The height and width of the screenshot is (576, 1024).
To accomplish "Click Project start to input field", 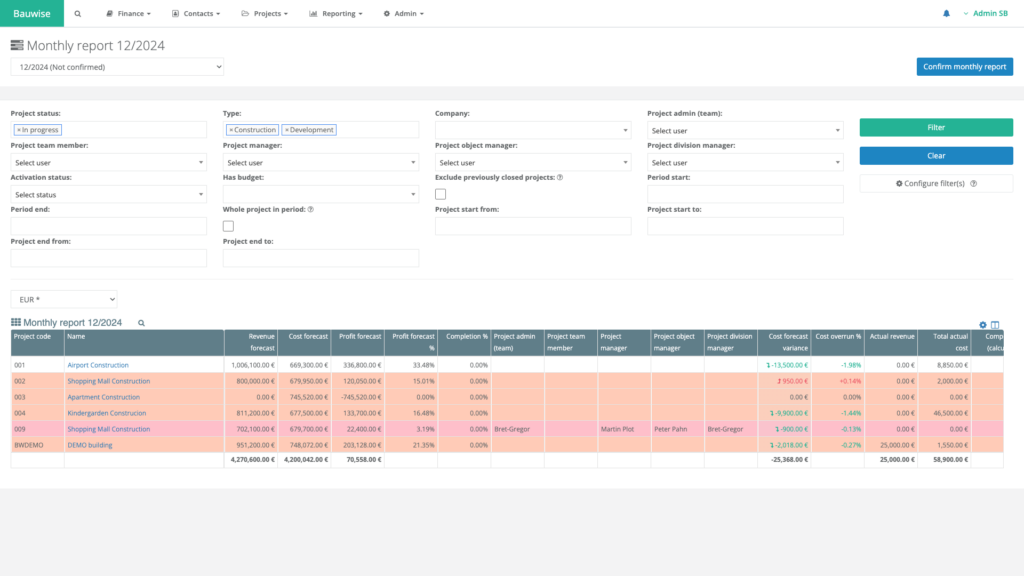I will coord(745,226).
